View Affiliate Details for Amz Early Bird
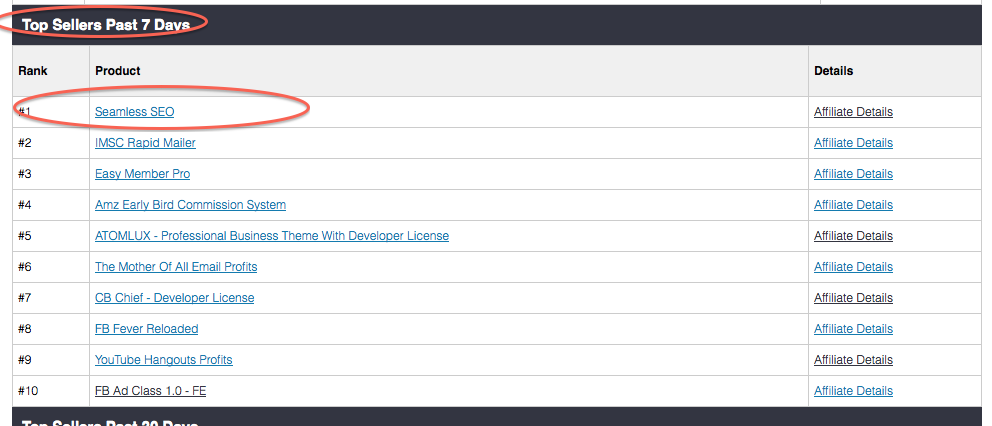Image resolution: width=992 pixels, height=426 pixels. [853, 205]
